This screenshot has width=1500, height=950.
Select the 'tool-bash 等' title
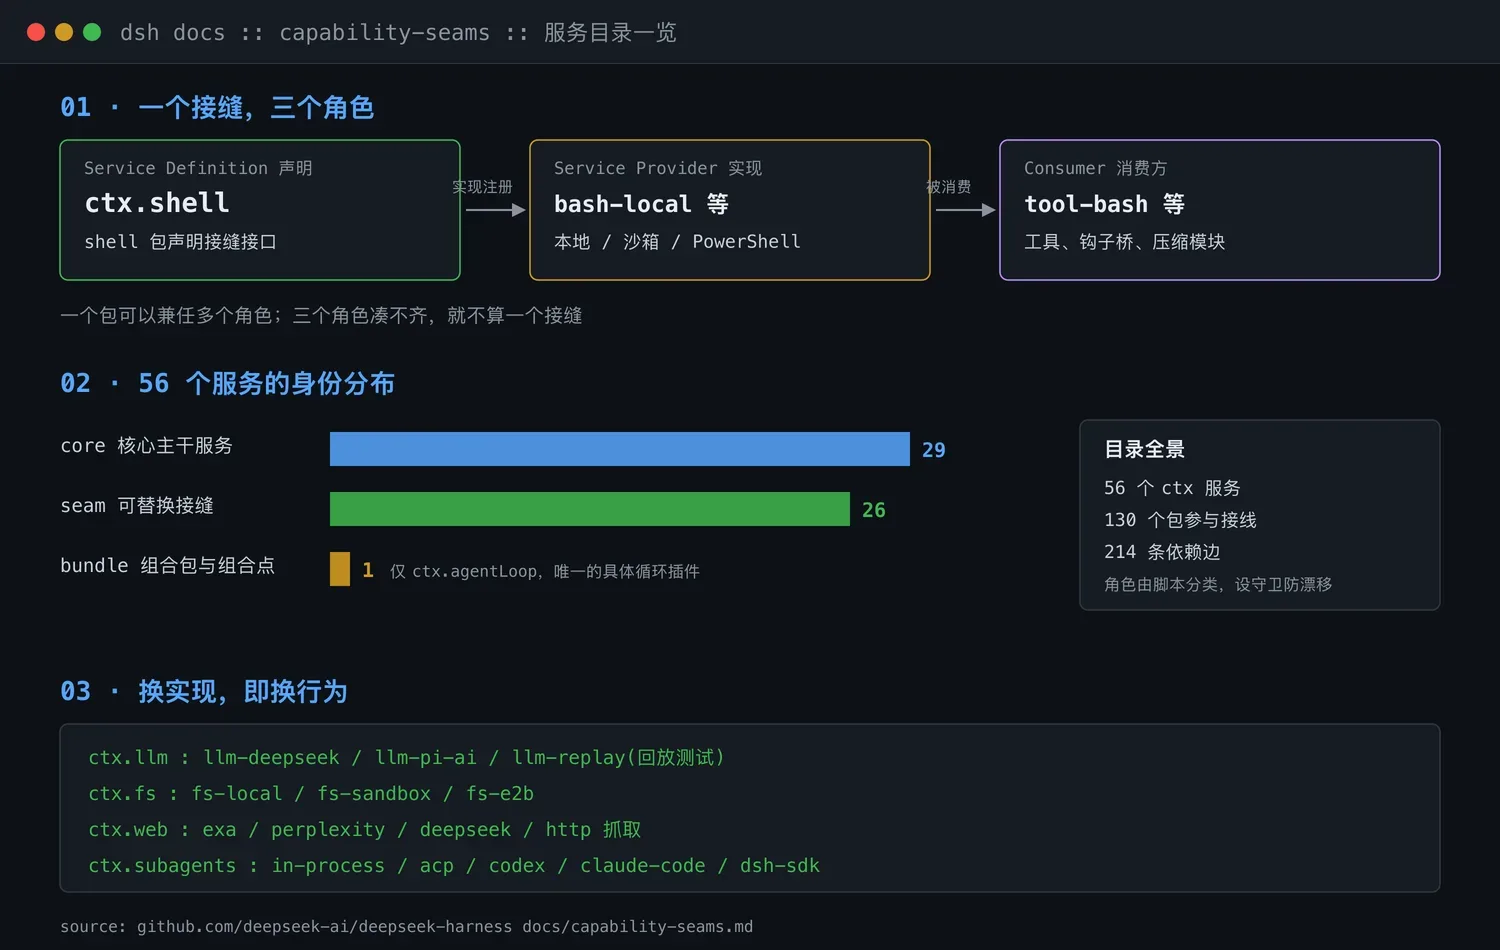pyautogui.click(x=1104, y=204)
